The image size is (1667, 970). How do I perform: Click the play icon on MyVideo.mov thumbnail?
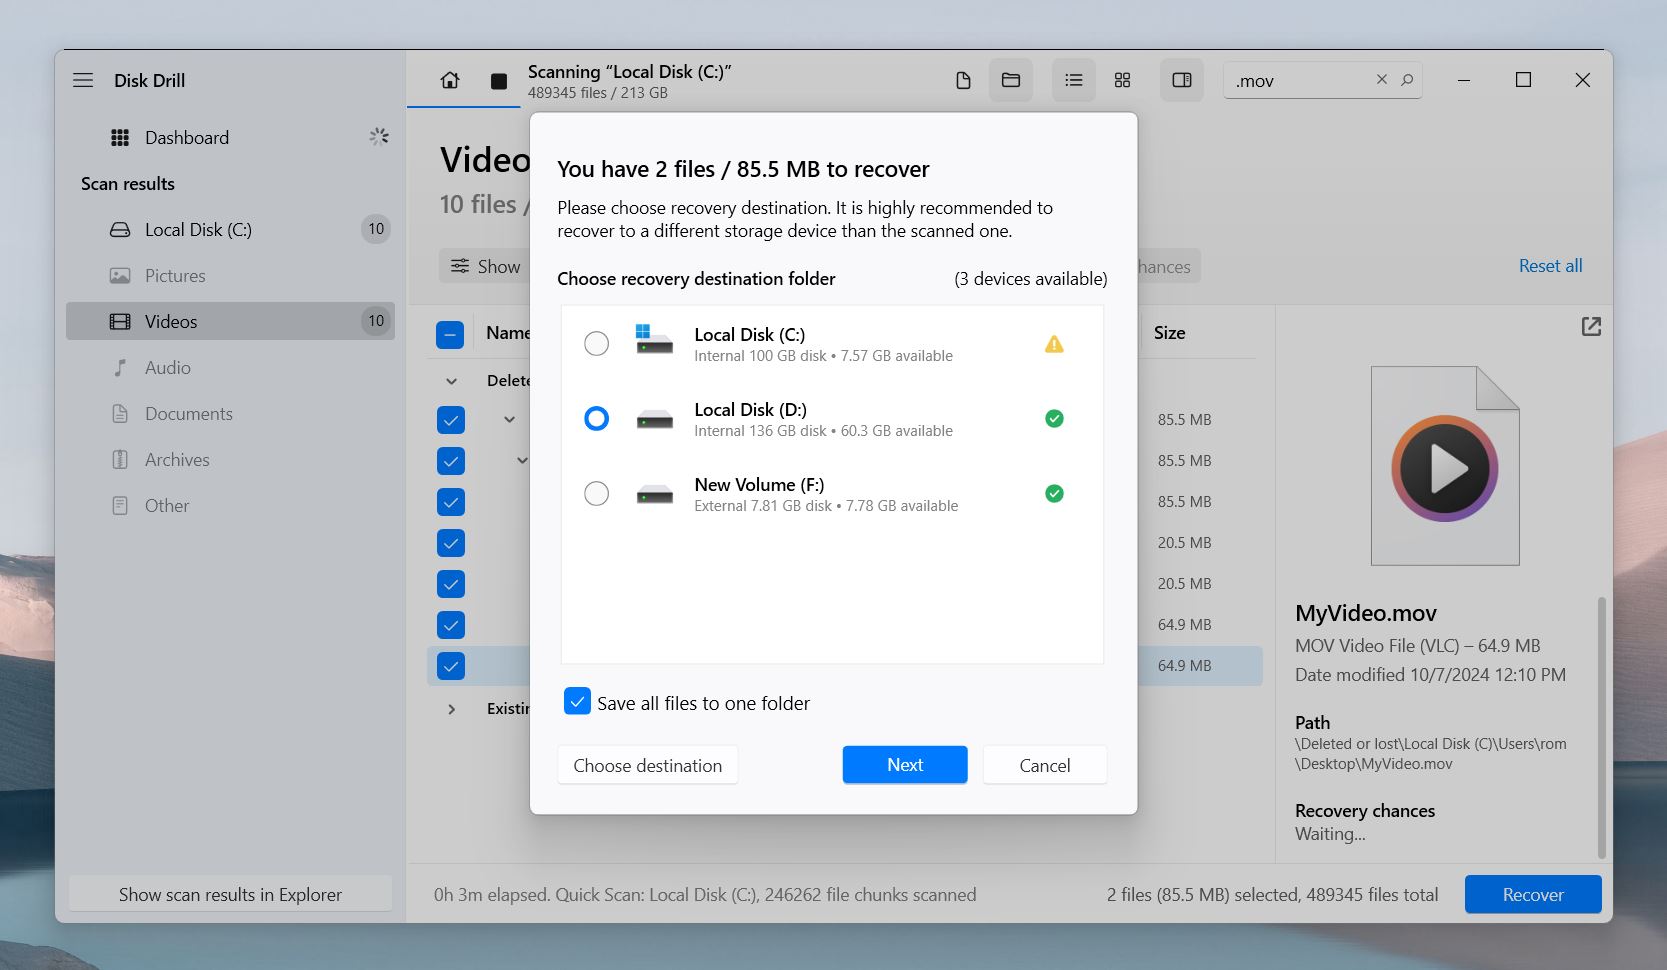1445,468
